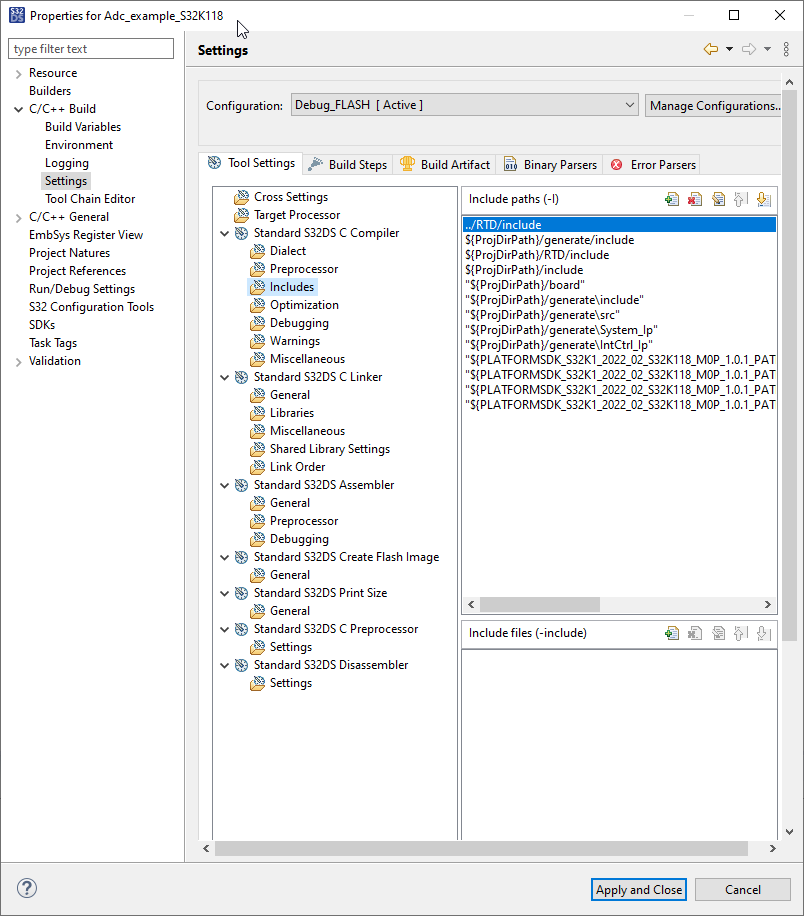Open Tool Chain Editor page
Screen dimensions: 804x916
pyautogui.click(x=90, y=199)
